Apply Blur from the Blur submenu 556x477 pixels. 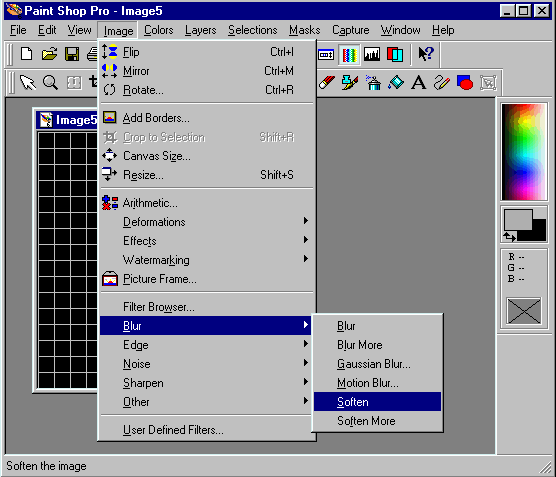378,326
